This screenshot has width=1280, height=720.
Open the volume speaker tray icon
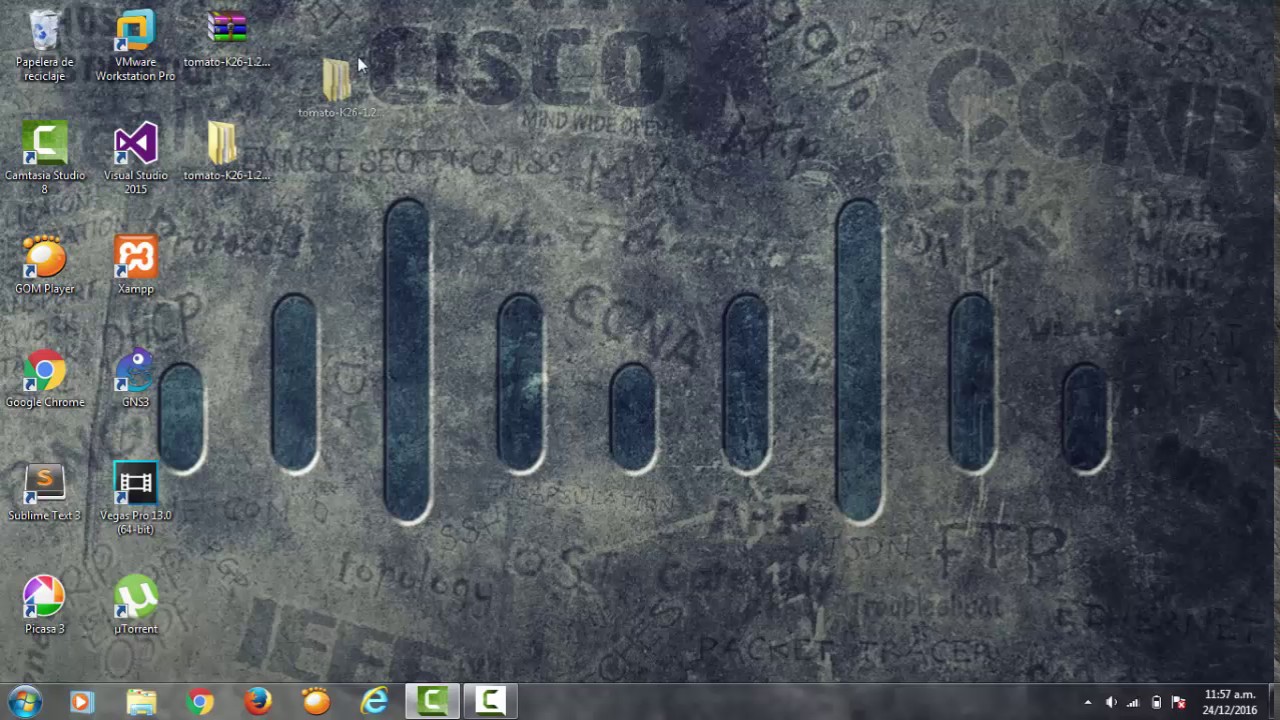[x=1111, y=702]
